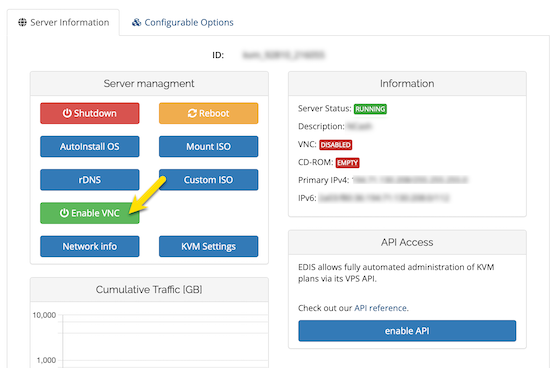Open AutoInstall OS

pyautogui.click(x=90, y=146)
